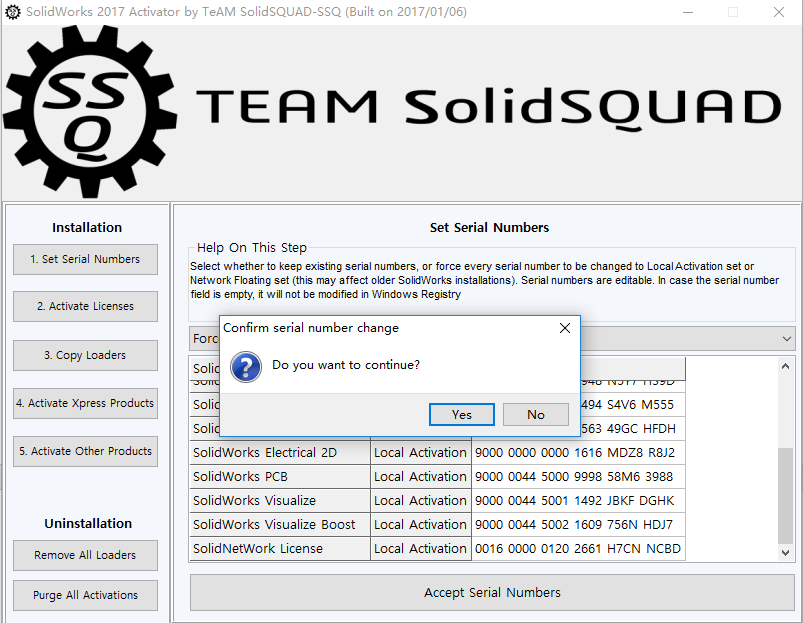Edit serial 9000 0044 5001 1492 JBKF DGHK
This screenshot has height=623, width=803.
(x=578, y=501)
